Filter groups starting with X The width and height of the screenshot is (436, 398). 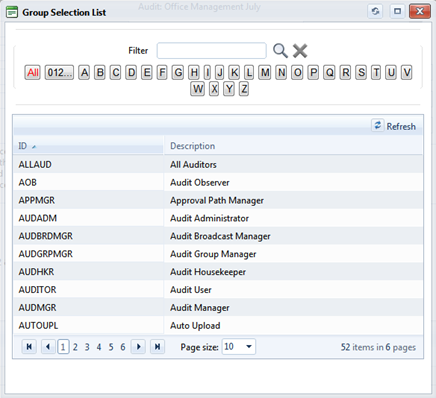point(214,89)
